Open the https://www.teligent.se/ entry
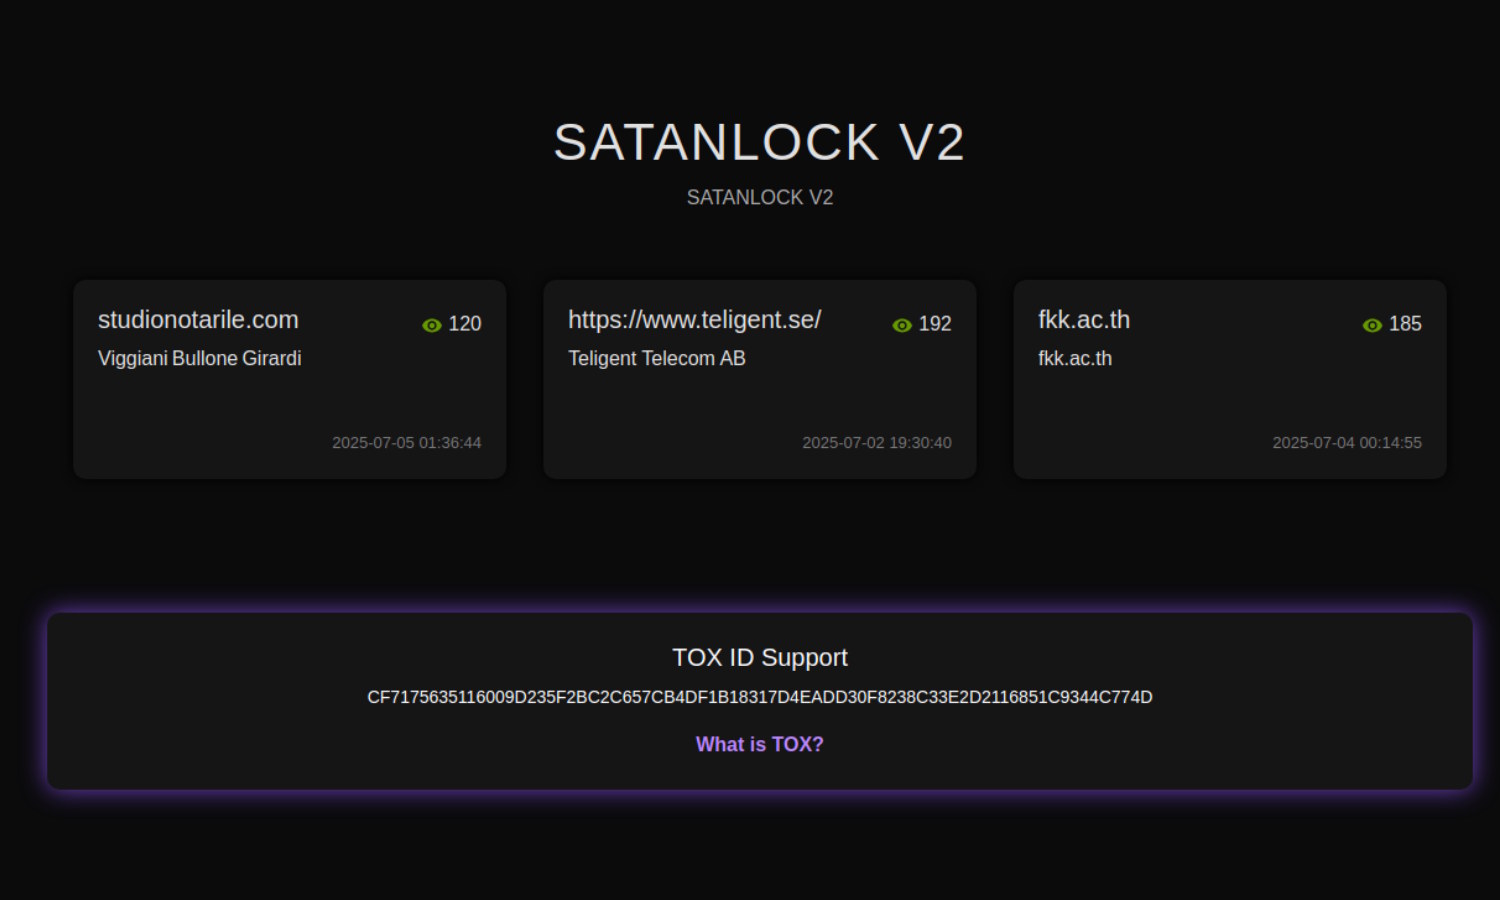 [694, 319]
